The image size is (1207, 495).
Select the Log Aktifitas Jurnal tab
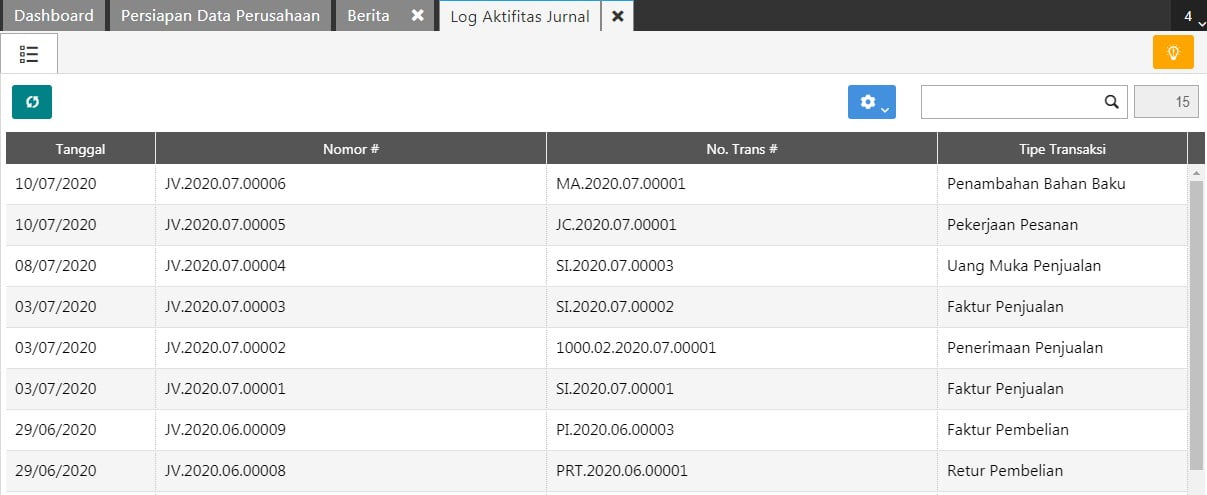520,16
